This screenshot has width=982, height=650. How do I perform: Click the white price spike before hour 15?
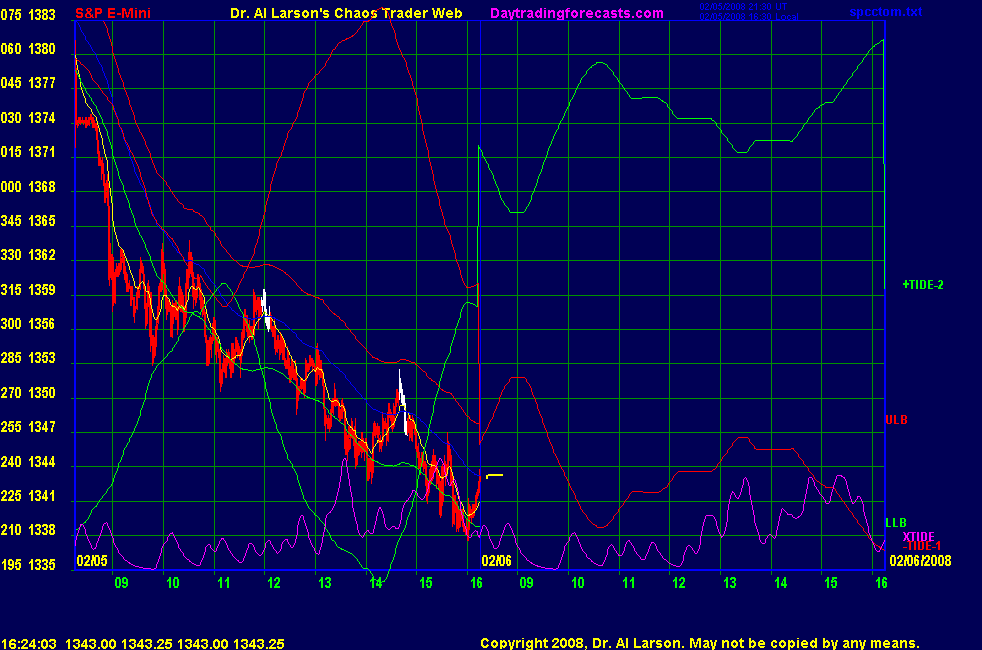coord(401,390)
